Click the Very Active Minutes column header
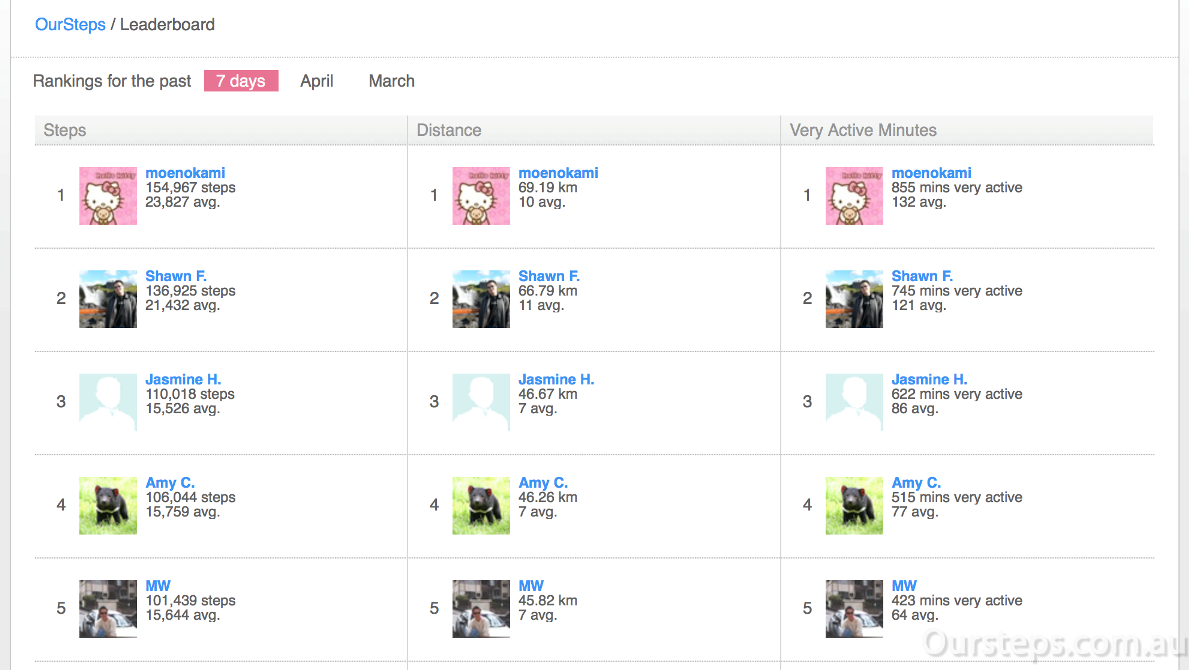This screenshot has height=670, width=1189. pyautogui.click(x=863, y=130)
